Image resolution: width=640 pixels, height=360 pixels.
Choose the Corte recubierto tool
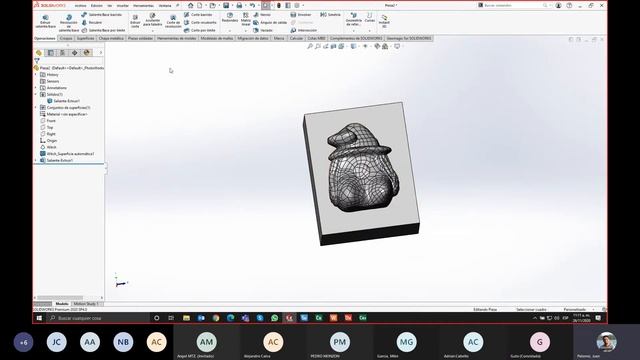point(200,22)
